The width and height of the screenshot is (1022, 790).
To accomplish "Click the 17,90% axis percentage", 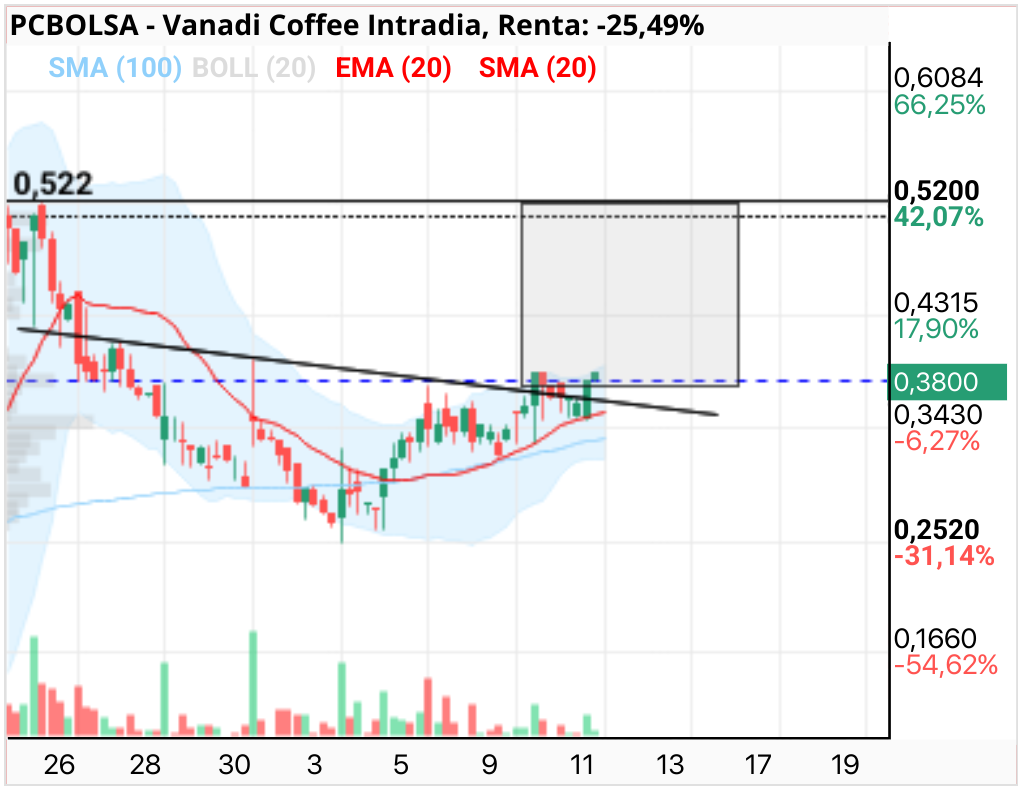I will point(936,329).
